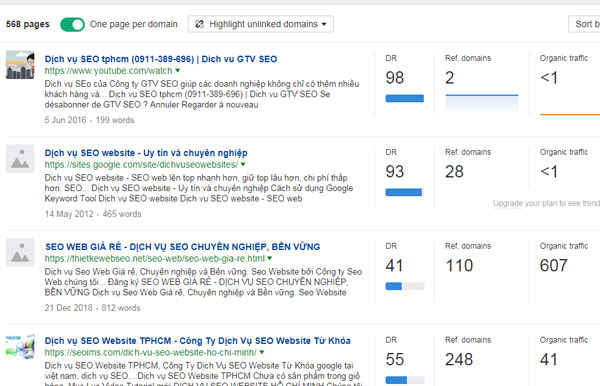Click the DR bar under value 41
The height and width of the screenshot is (386, 600).
(x=404, y=286)
